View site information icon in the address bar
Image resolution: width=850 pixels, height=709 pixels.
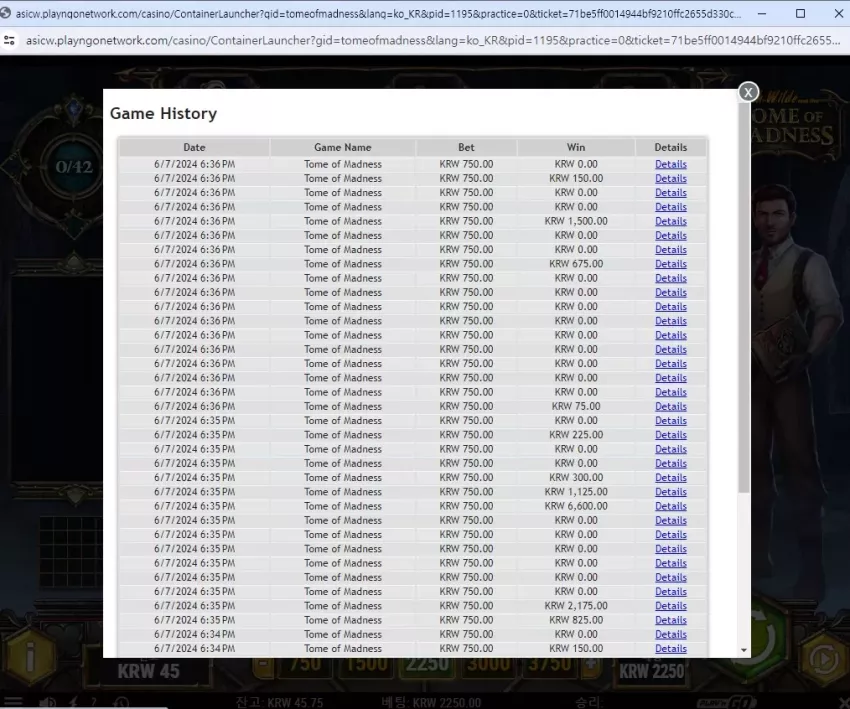[9, 40]
